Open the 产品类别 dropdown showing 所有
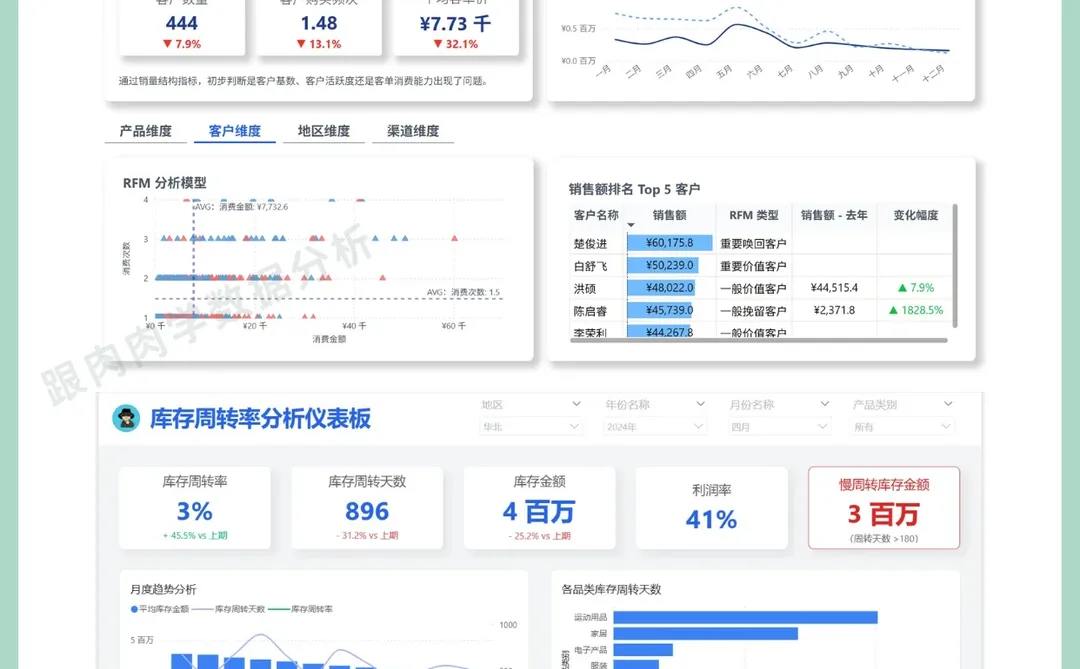This screenshot has height=669, width=1080. (901, 425)
